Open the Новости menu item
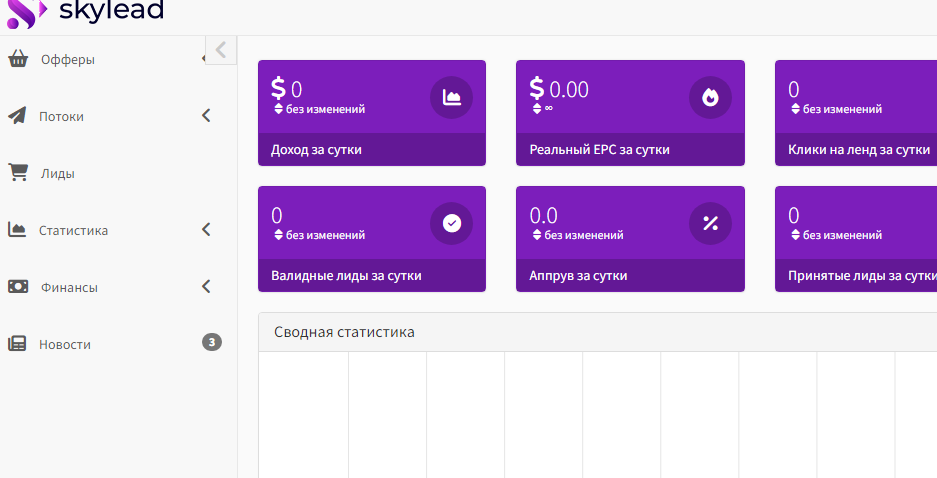 click(65, 345)
